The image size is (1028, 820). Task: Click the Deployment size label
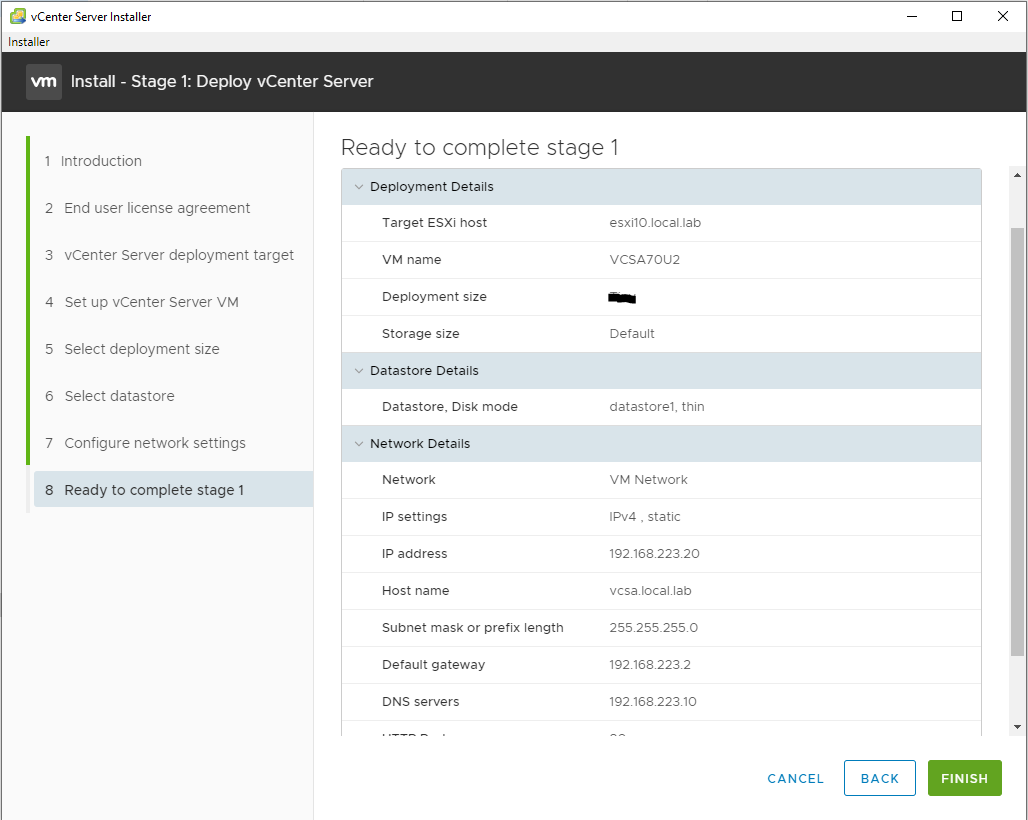click(x=434, y=297)
